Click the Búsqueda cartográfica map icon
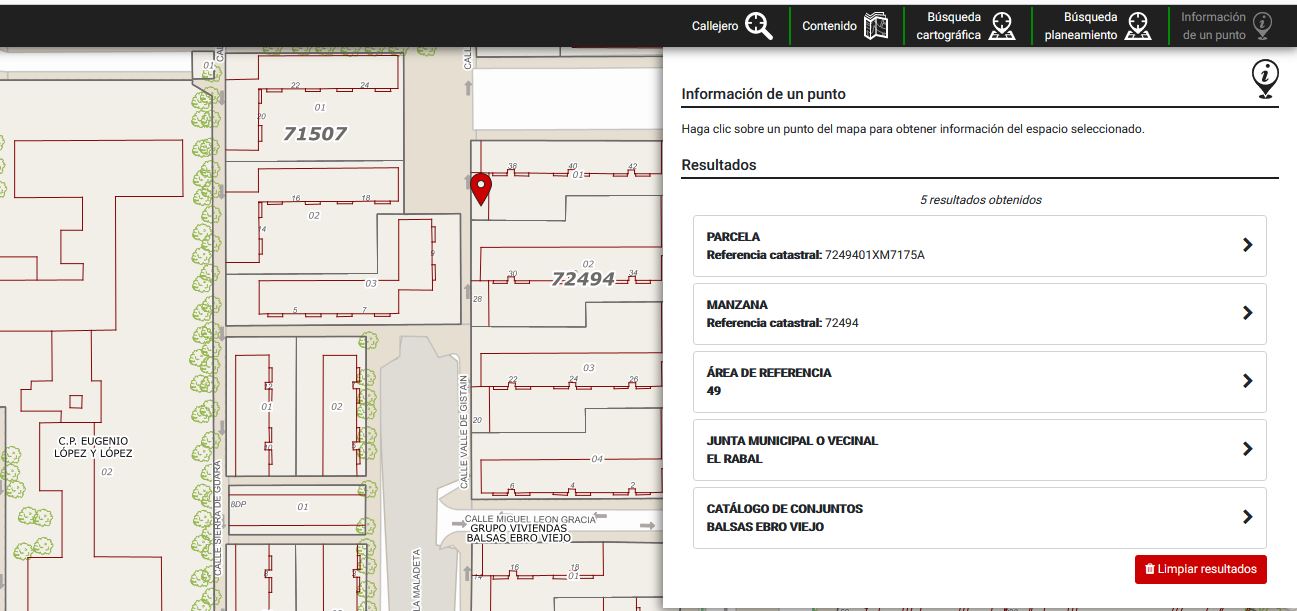The height and width of the screenshot is (611, 1297). tap(1002, 26)
